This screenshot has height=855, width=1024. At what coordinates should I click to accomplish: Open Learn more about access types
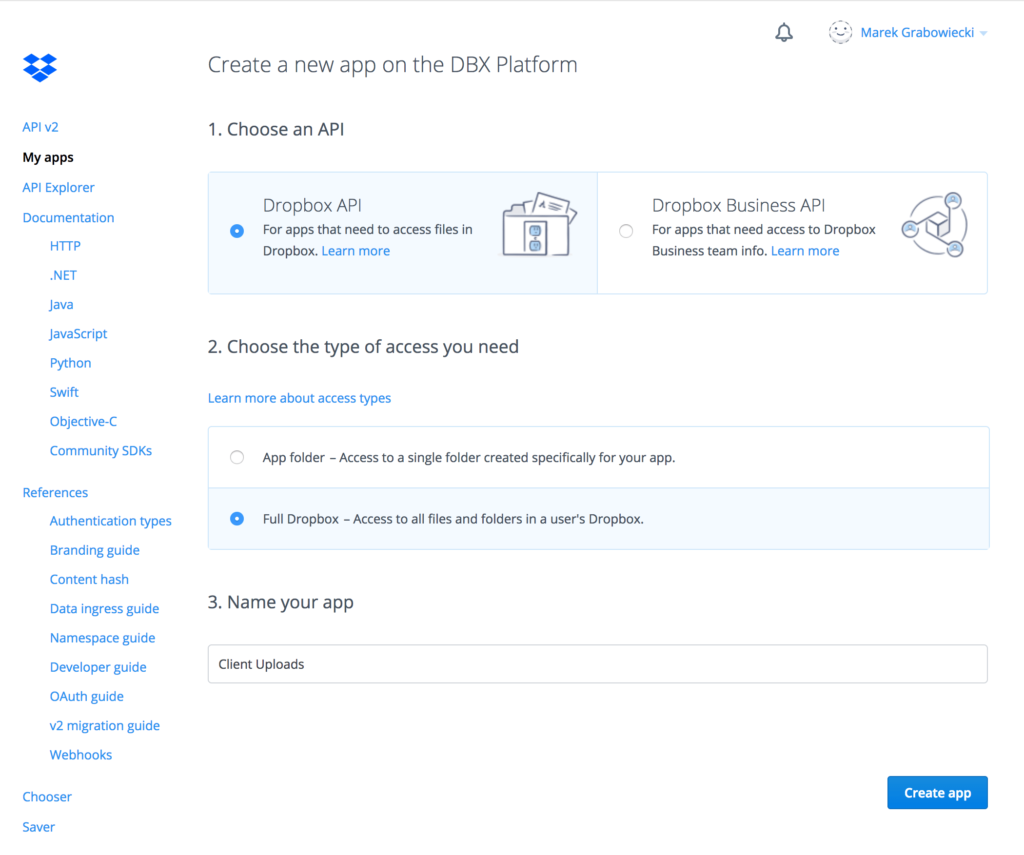pos(299,398)
